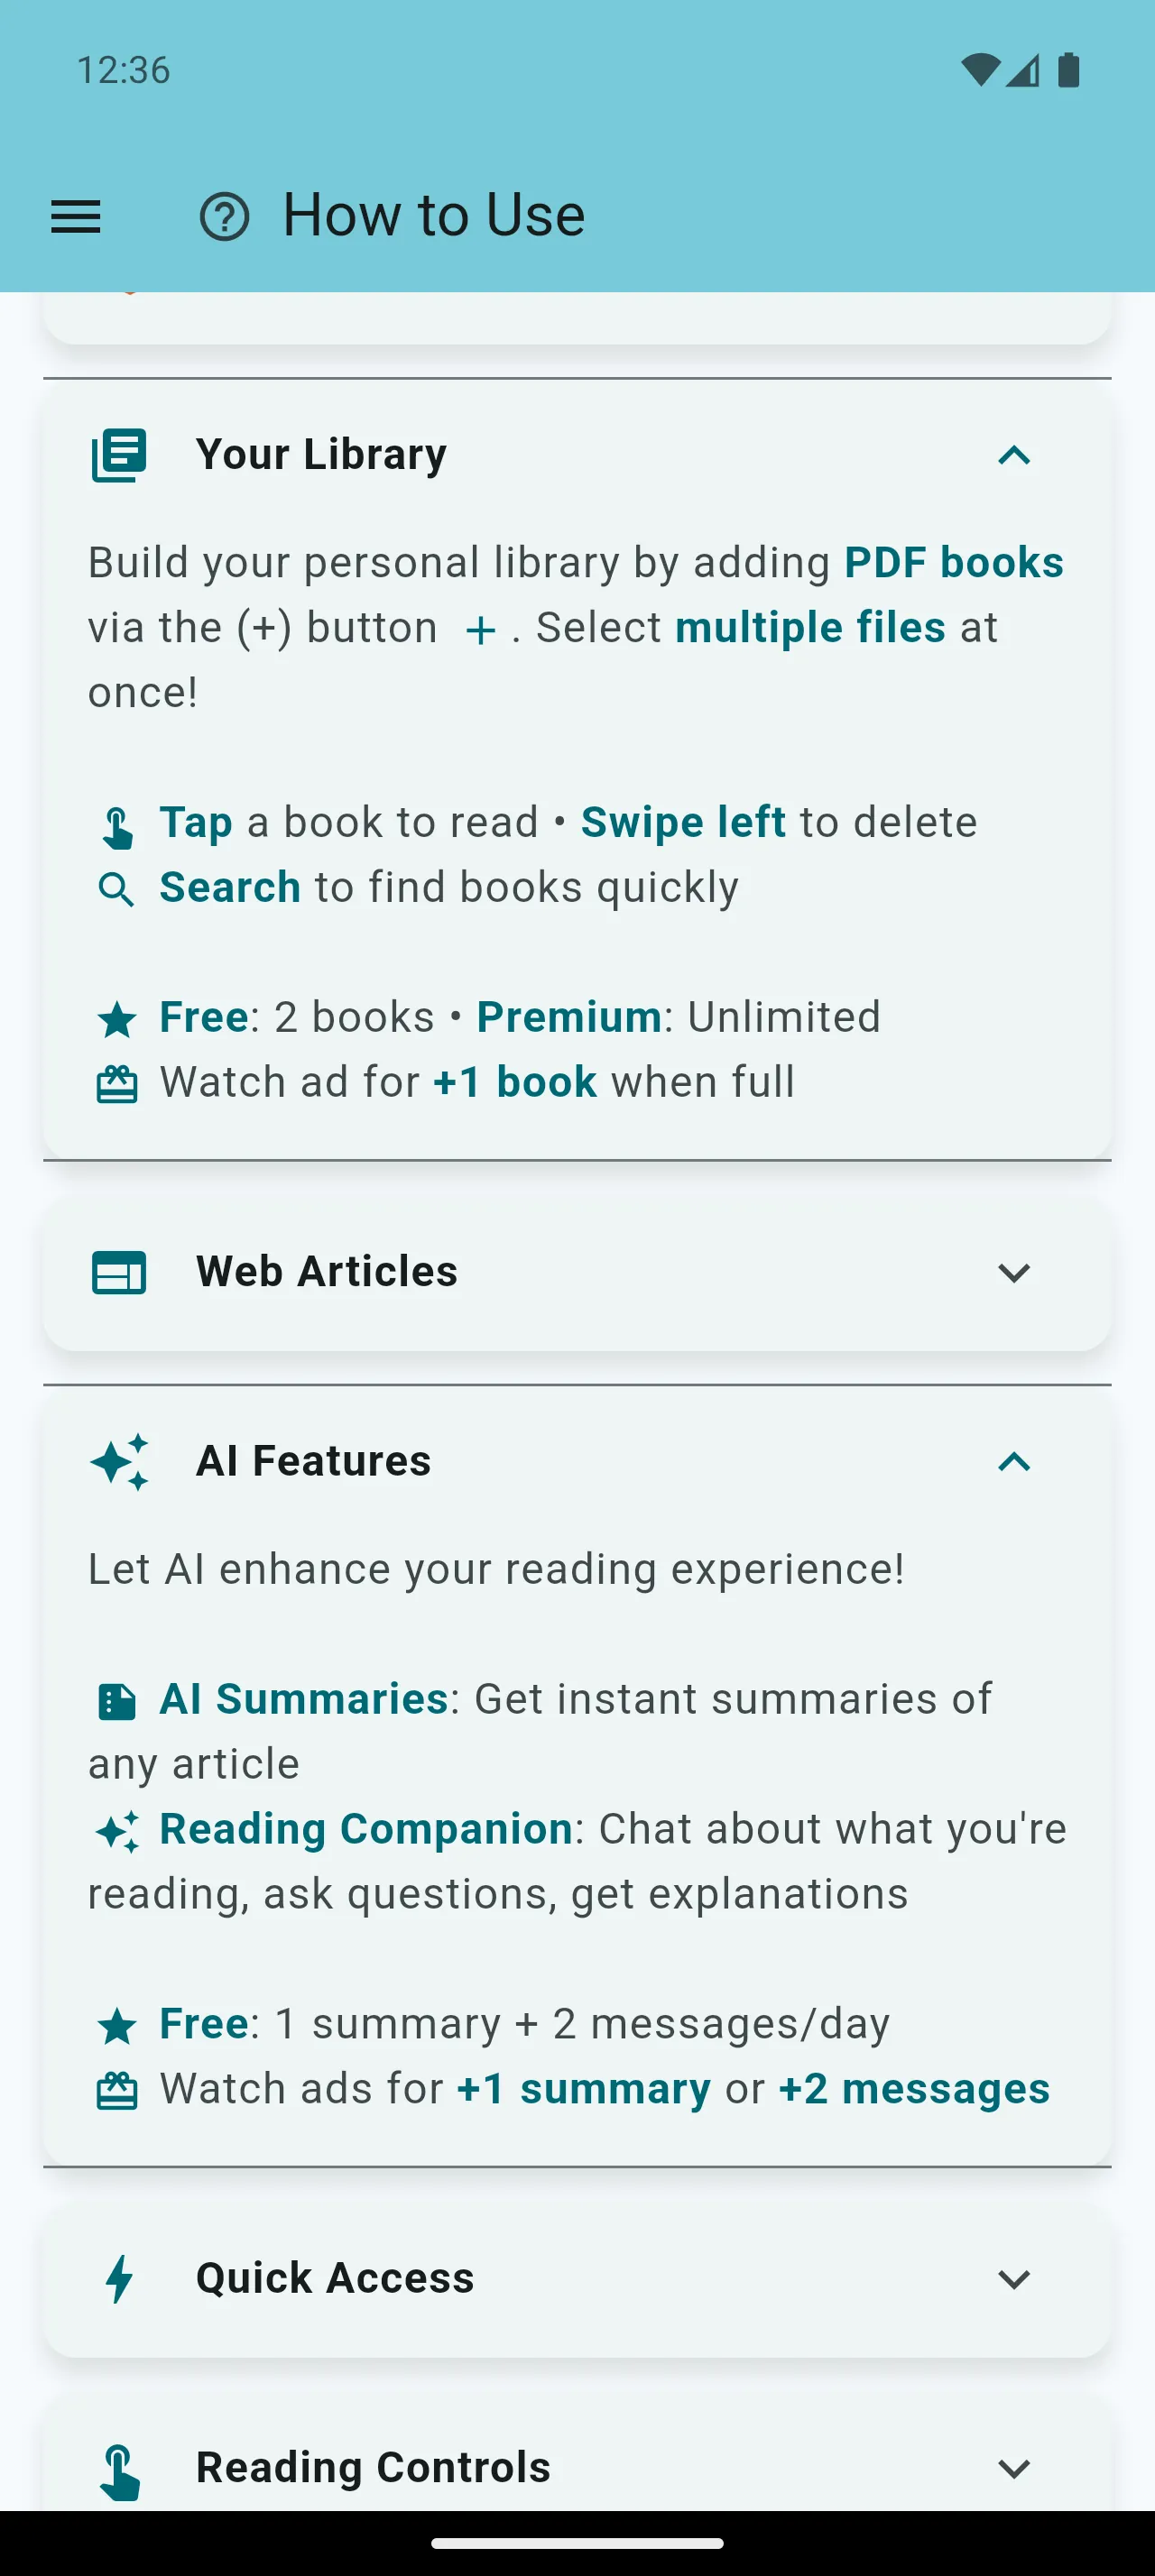The height and width of the screenshot is (2576, 1155).
Task: Expand the Web Articles section
Action: click(1013, 1274)
